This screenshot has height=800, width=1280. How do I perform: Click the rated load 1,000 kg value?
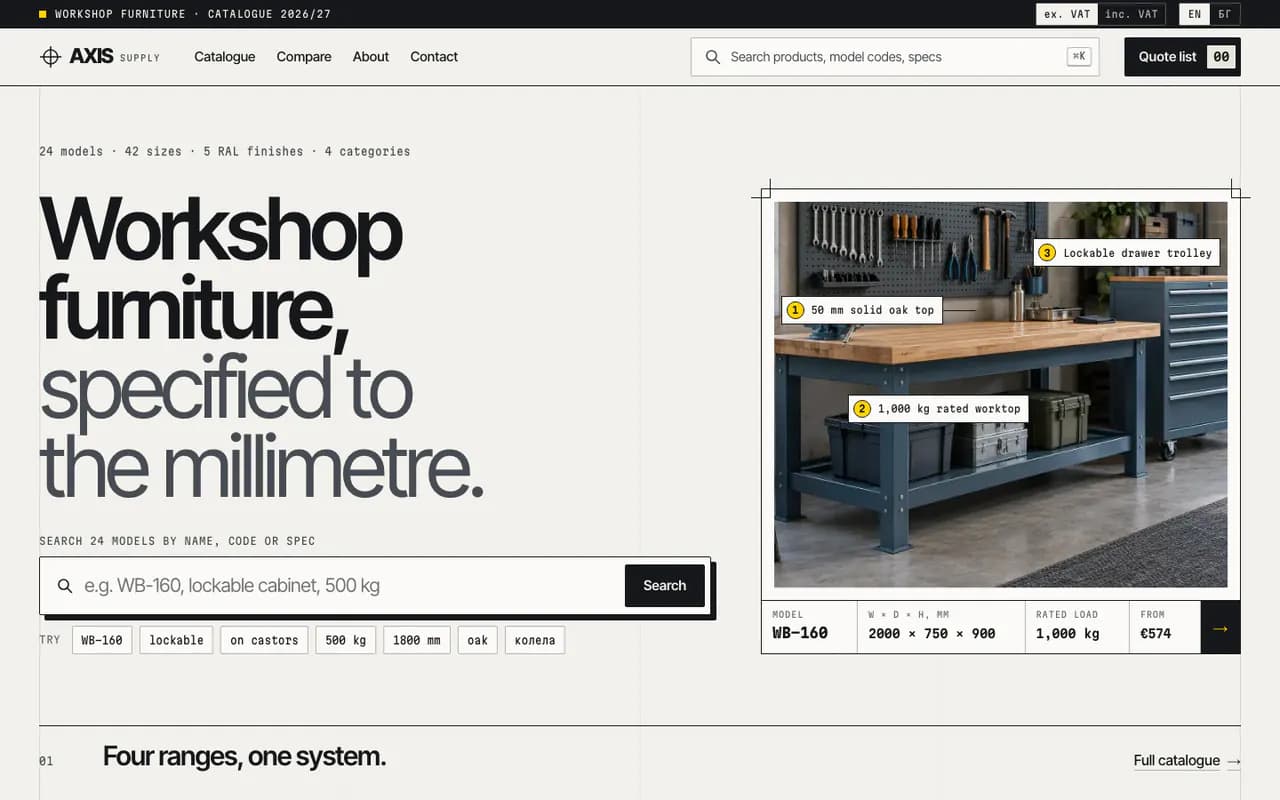tap(1068, 633)
